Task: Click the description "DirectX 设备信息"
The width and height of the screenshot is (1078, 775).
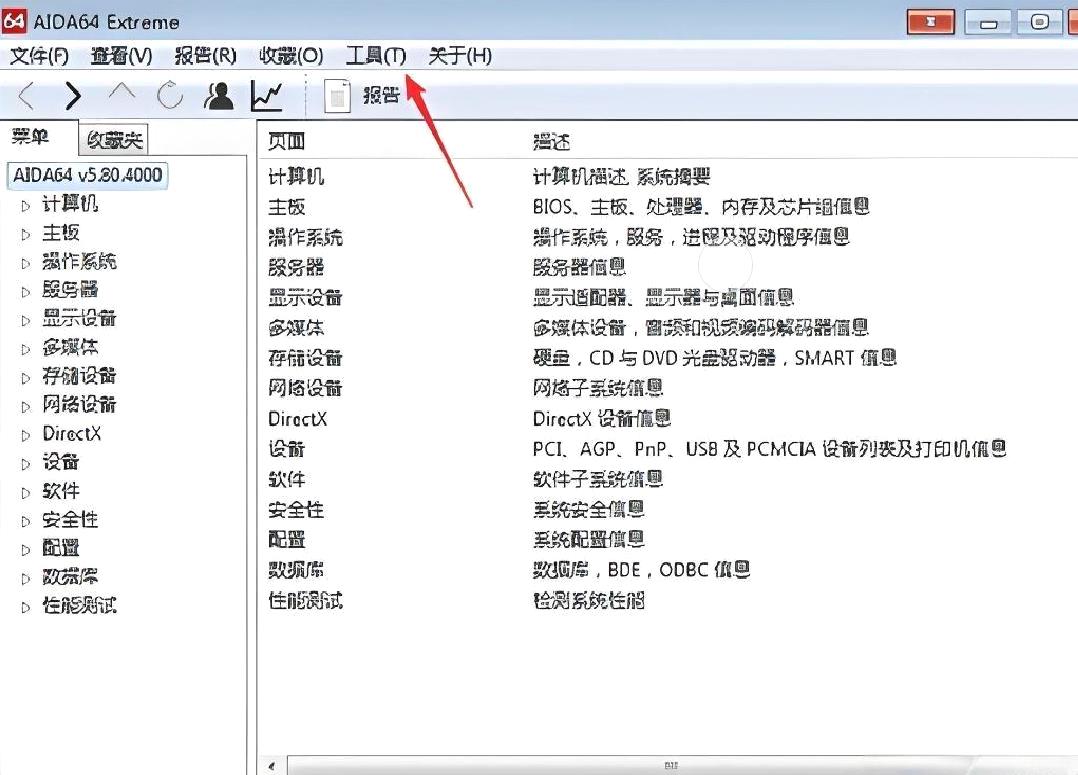Action: pyautogui.click(x=602, y=418)
